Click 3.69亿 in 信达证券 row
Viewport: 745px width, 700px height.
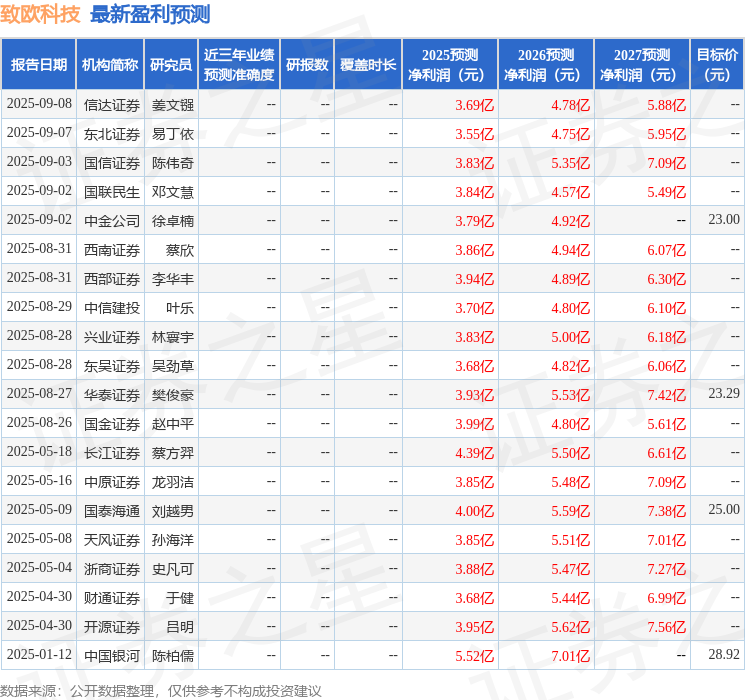475,105
